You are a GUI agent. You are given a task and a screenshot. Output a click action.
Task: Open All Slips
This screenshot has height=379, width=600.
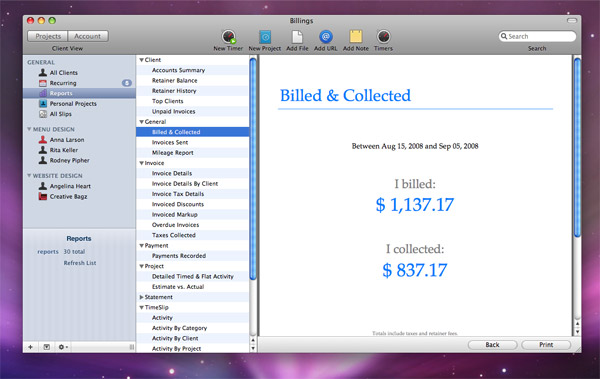(60, 114)
